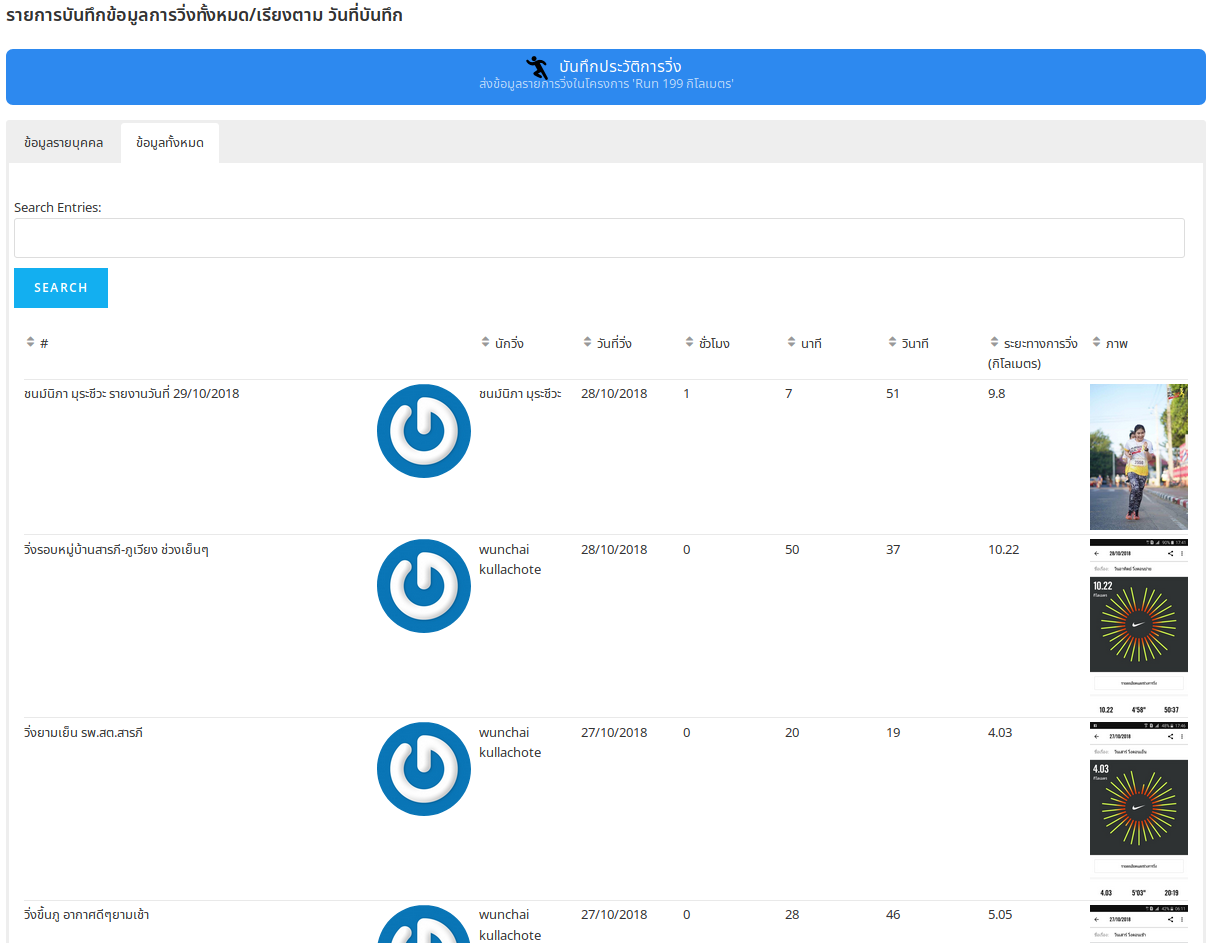Viewport: 1216px width, 943px height.
Task: Open the บันทึกประวัติการวิ่ง blue banner
Action: click(x=606, y=77)
